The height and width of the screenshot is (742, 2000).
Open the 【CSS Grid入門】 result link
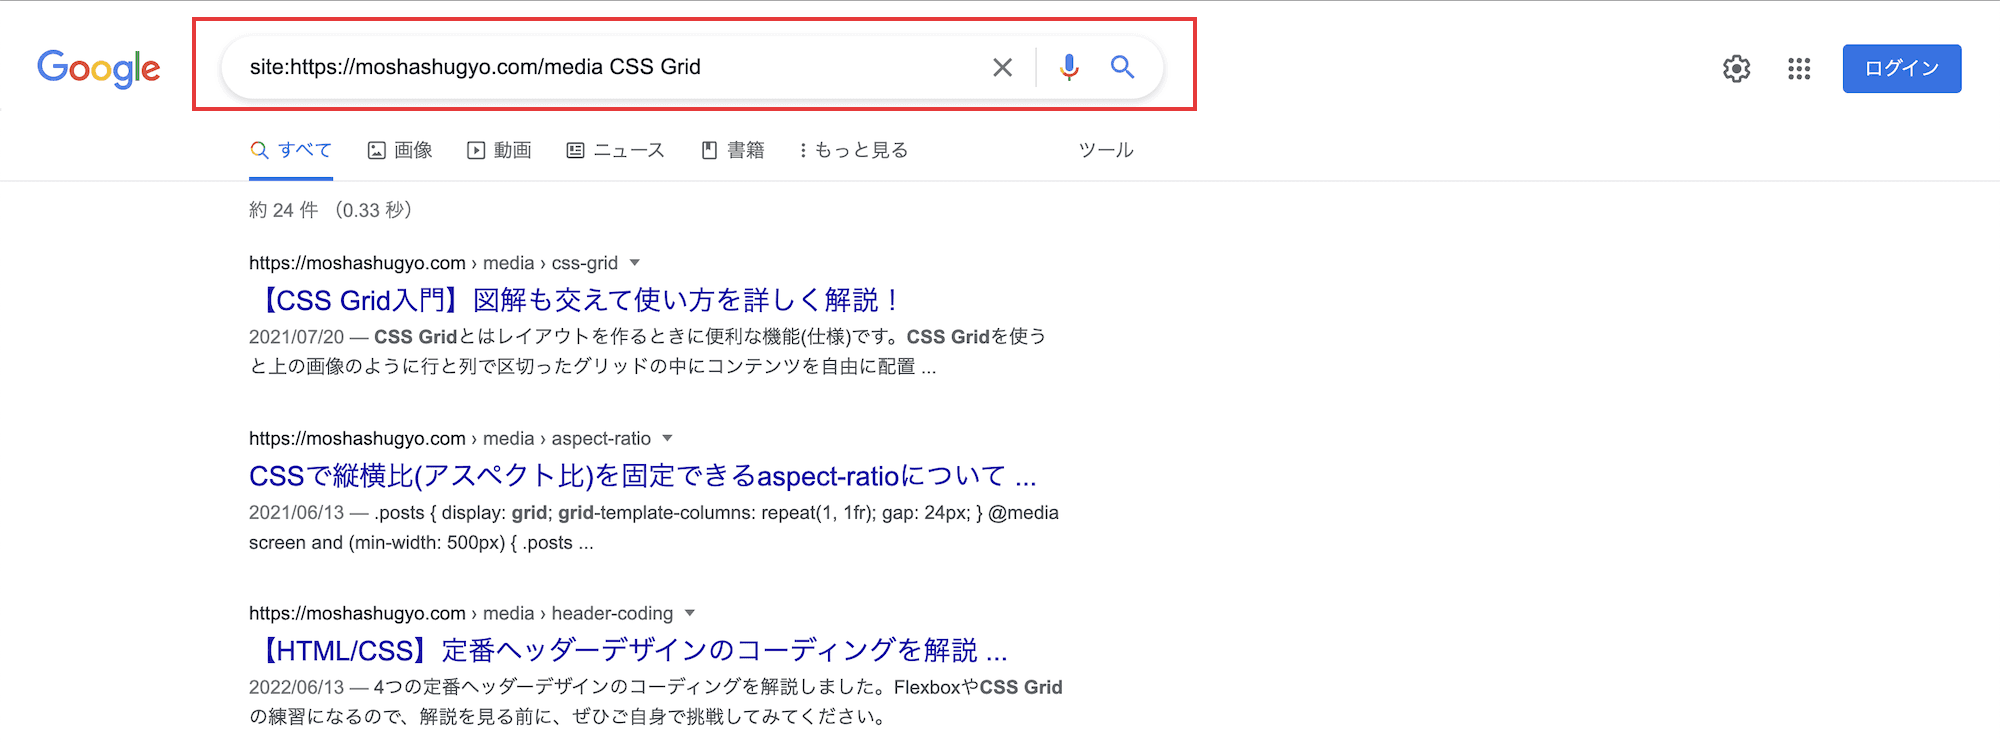pyautogui.click(x=577, y=300)
